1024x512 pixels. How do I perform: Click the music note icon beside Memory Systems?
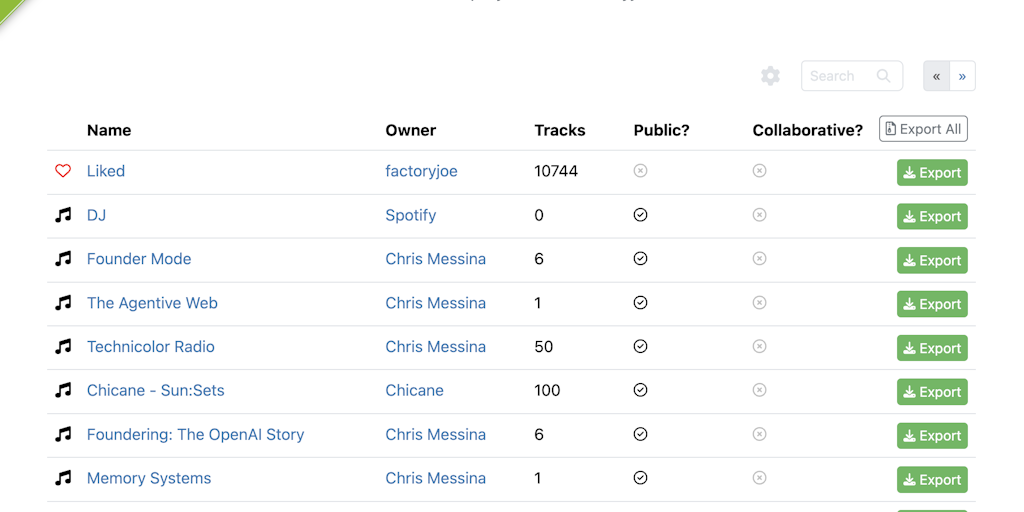pos(63,478)
